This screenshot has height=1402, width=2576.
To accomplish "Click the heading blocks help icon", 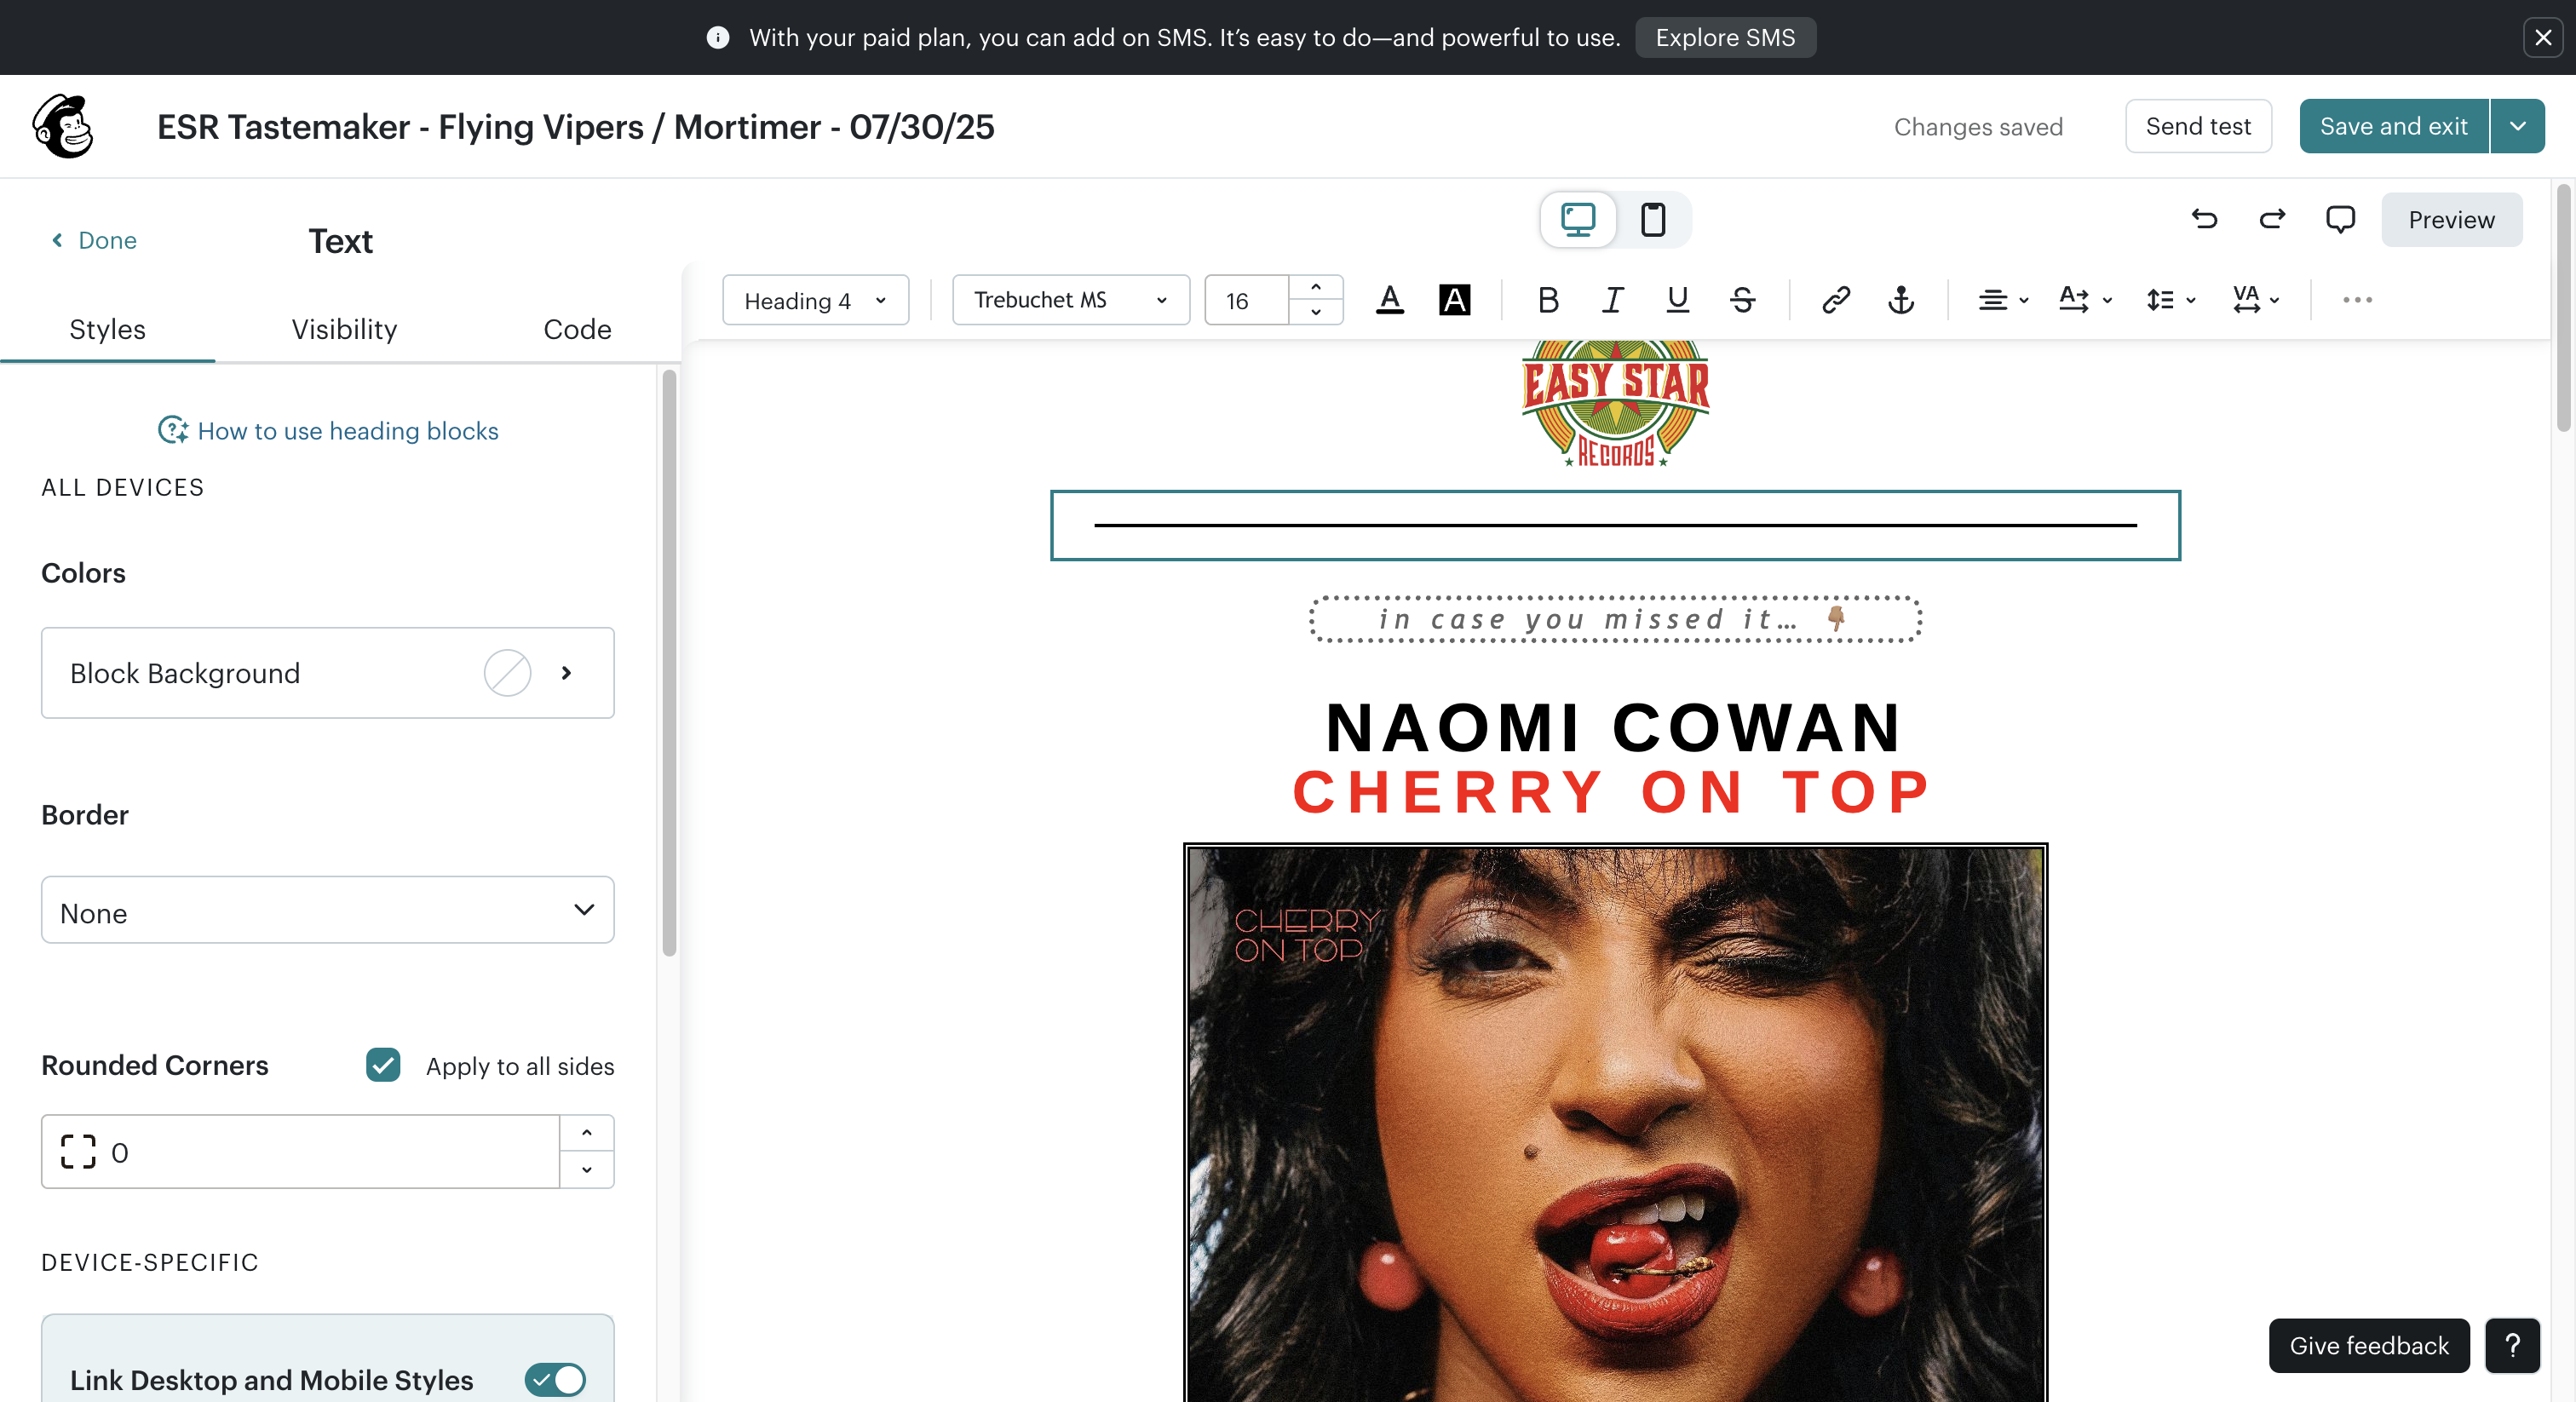I will pos(173,431).
